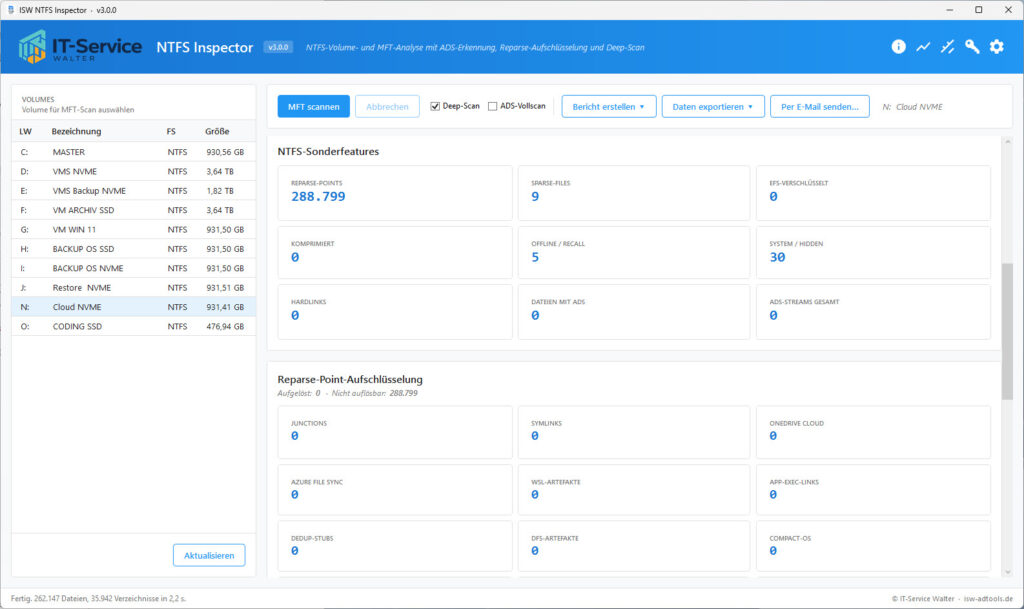Open the EFS-Verschlüsselt card
The width and height of the screenshot is (1024, 609).
873,193
